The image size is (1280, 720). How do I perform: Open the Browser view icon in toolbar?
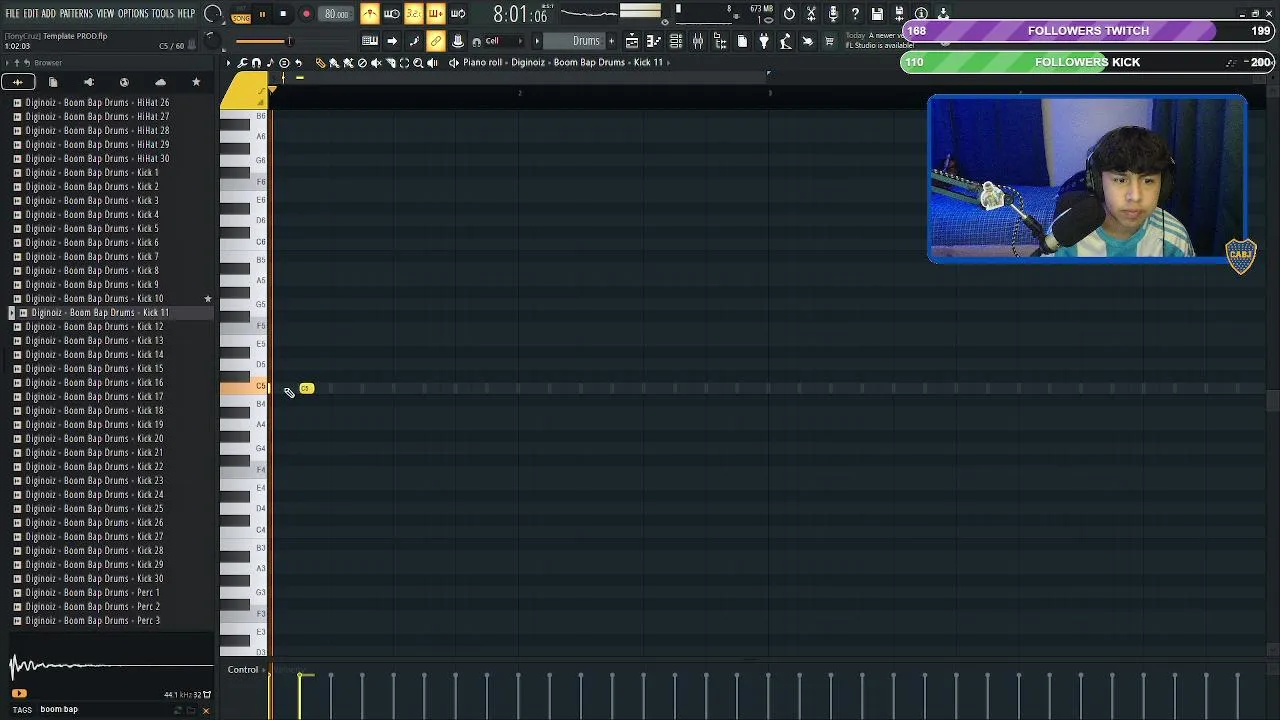pos(720,41)
